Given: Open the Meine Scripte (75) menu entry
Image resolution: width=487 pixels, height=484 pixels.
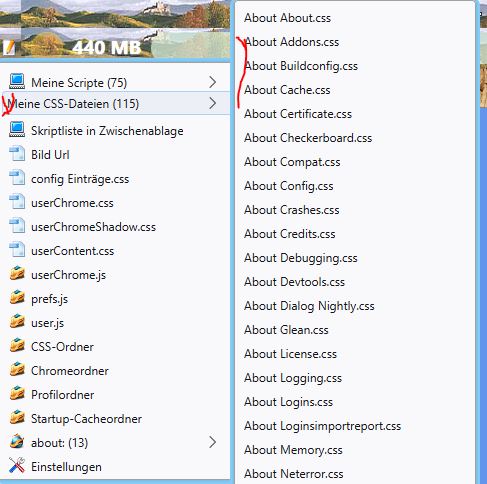Looking at the screenshot, I should (x=115, y=82).
